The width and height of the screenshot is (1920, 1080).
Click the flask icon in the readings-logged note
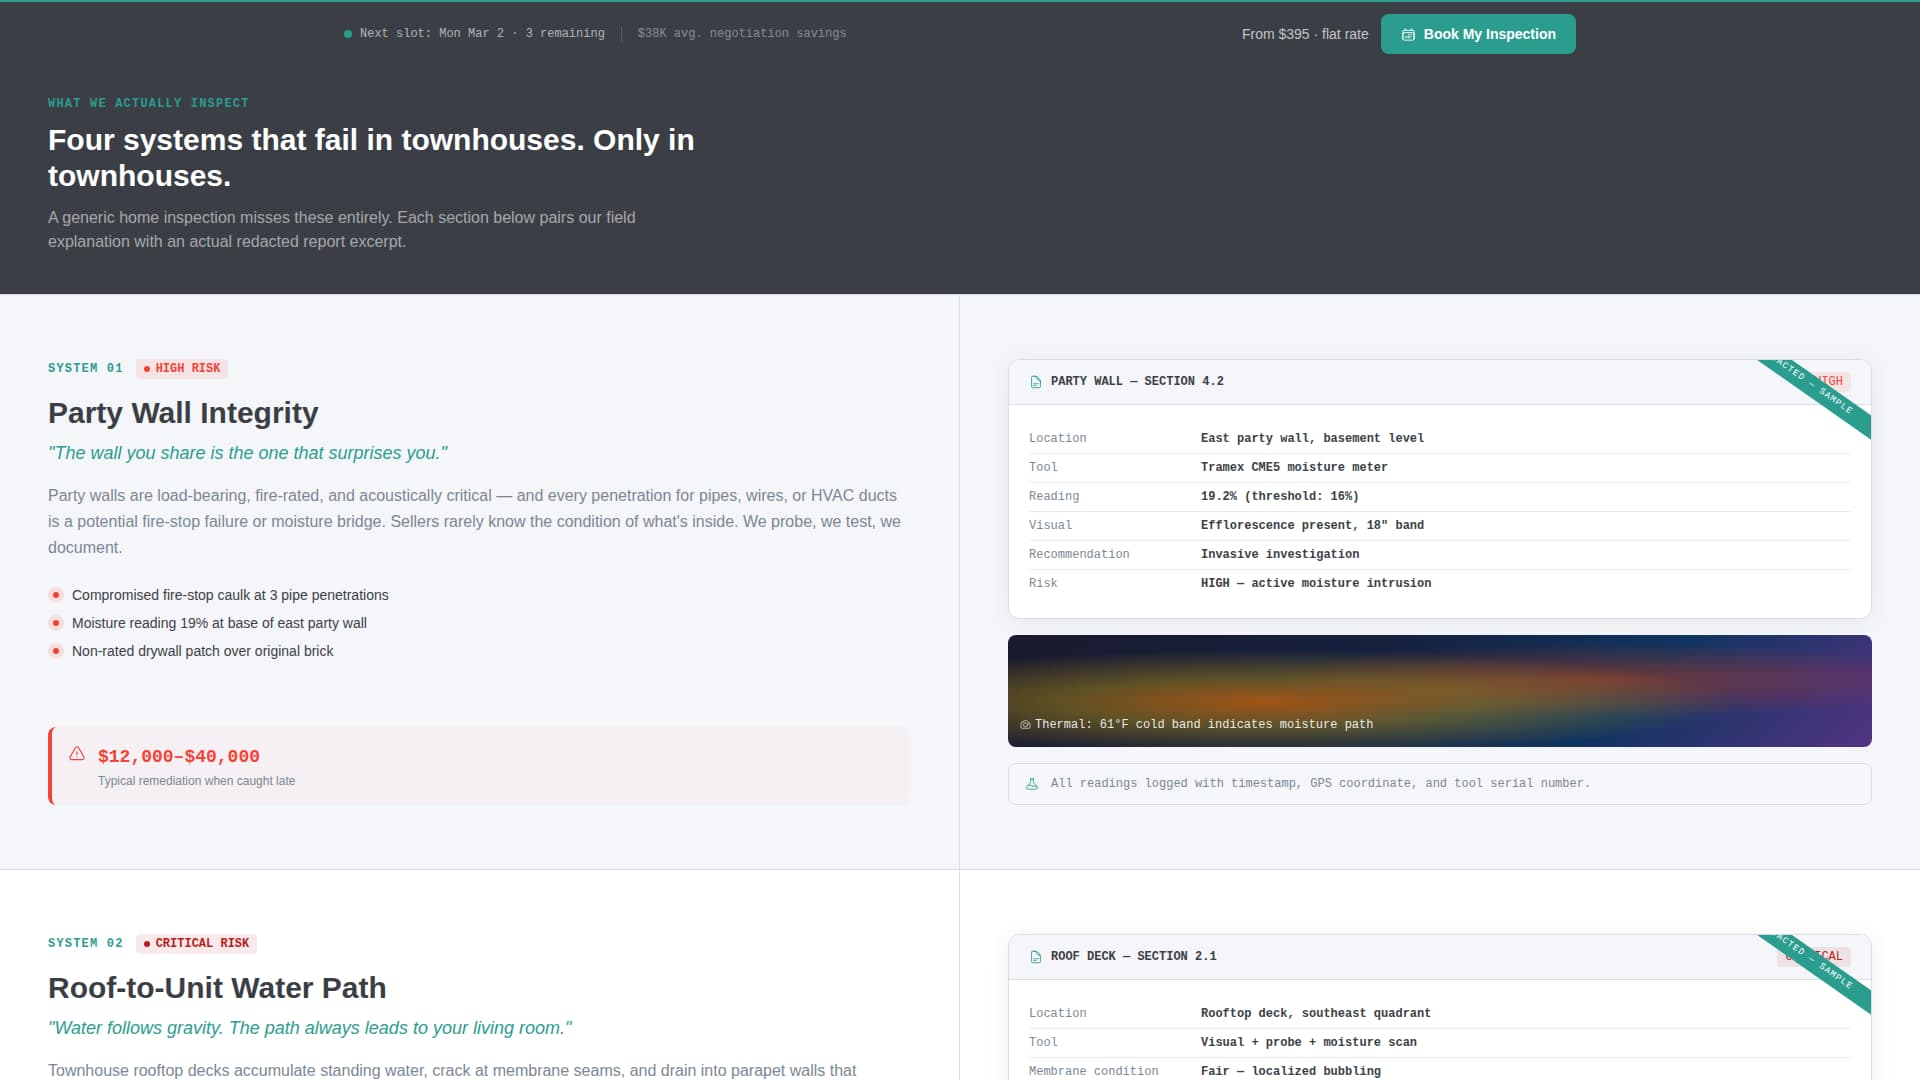point(1031,784)
